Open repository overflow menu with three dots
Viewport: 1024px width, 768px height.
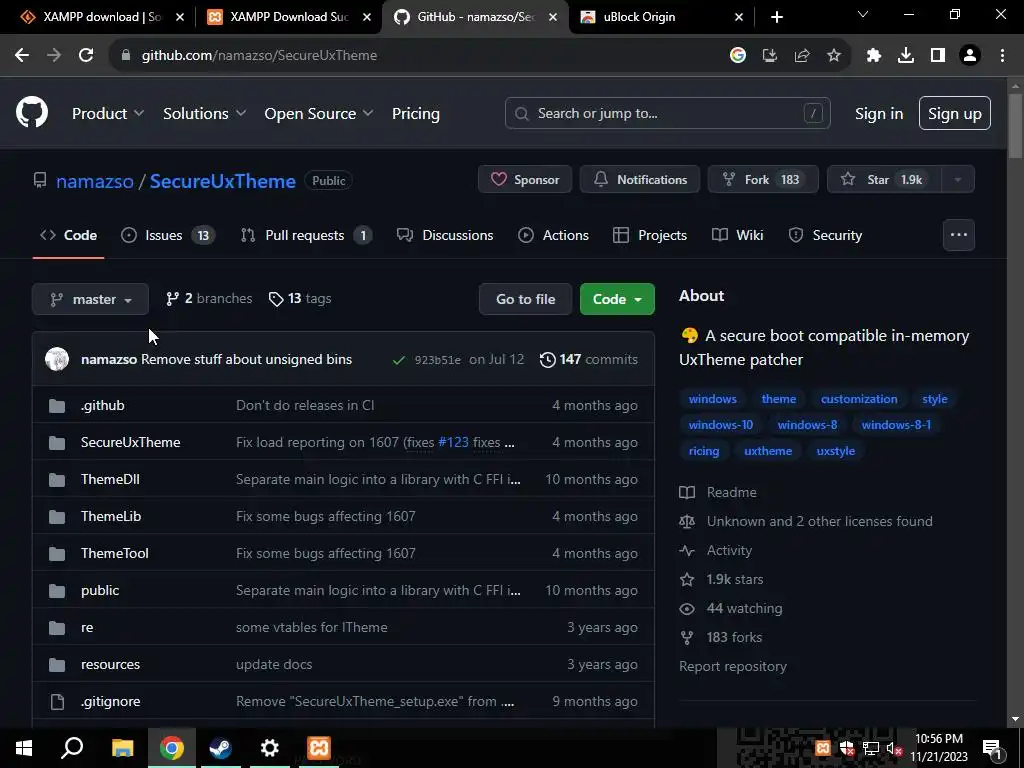pos(959,235)
